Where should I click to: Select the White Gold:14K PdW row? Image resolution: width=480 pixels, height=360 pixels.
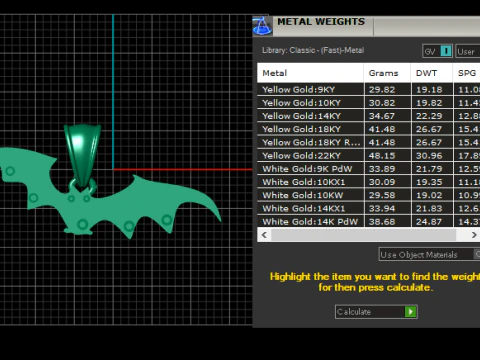369,221
